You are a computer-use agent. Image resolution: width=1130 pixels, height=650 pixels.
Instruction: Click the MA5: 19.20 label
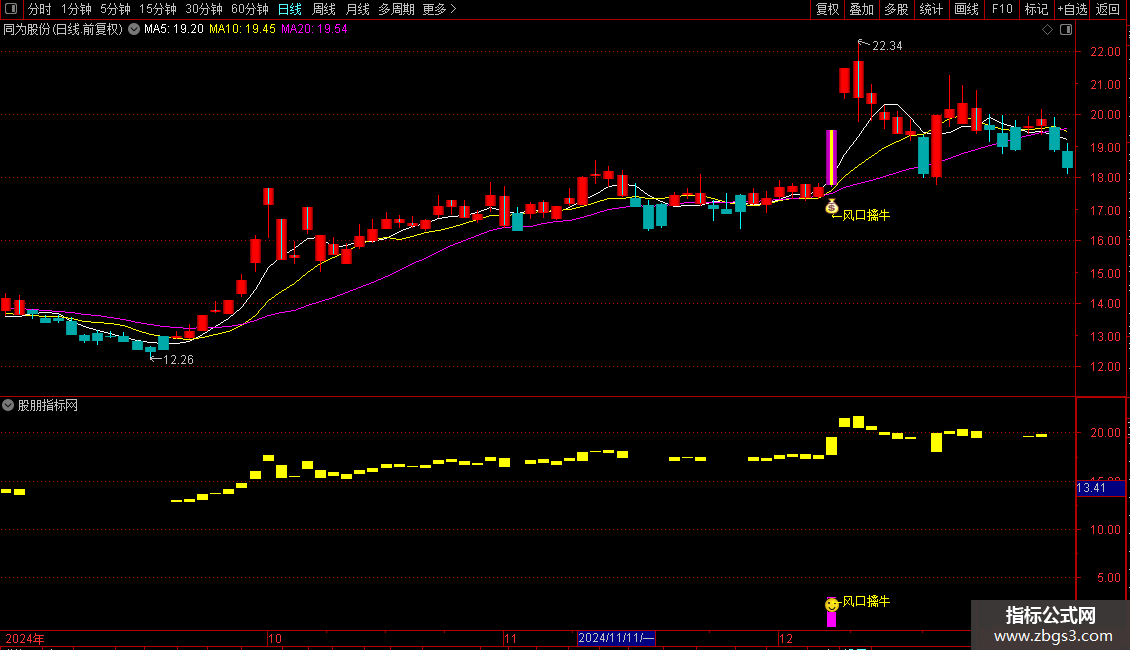tap(174, 29)
